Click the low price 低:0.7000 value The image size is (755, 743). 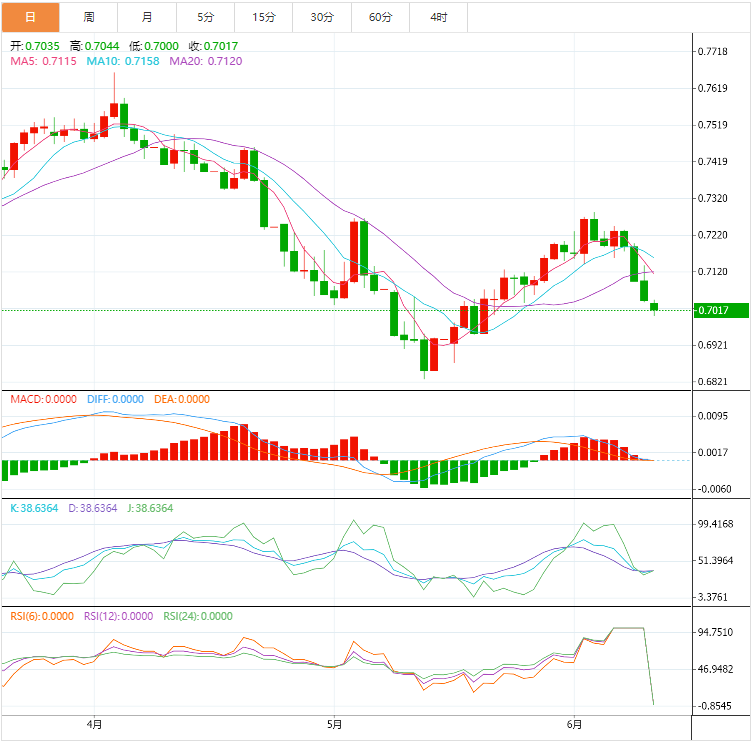point(154,46)
